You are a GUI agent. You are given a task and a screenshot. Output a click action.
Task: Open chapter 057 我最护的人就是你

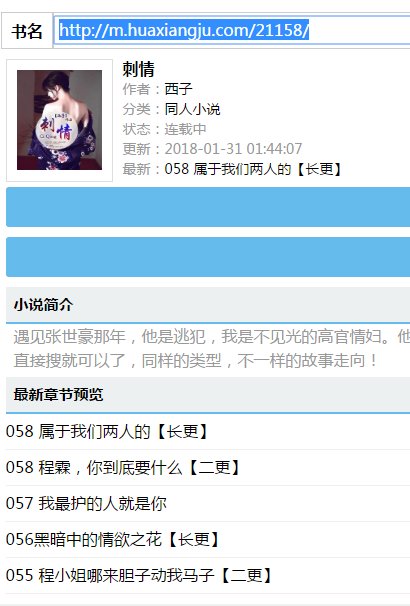coord(86,504)
